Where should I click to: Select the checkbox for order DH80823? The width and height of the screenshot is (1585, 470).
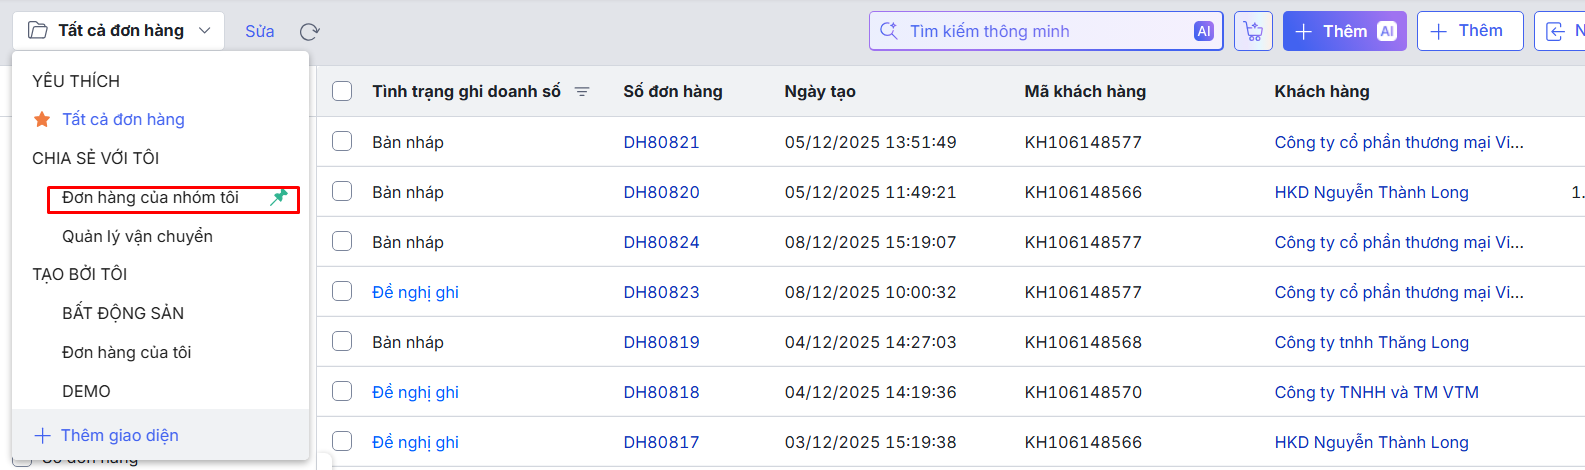342,292
